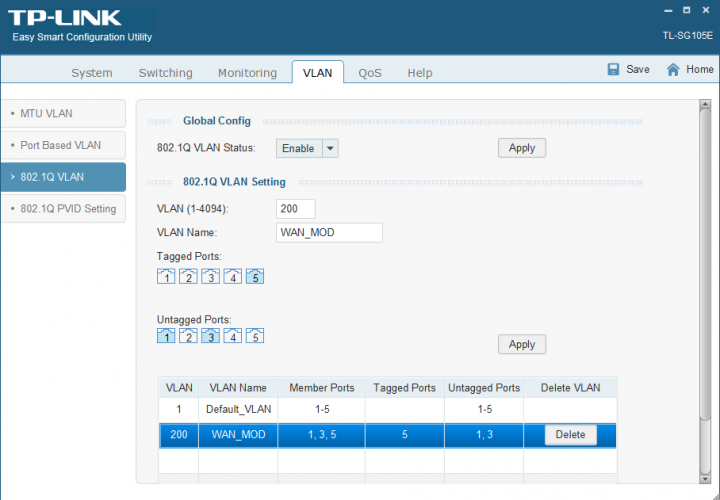Click VLAN ID 200 table cell
The width and height of the screenshot is (720, 500).
tap(179, 434)
